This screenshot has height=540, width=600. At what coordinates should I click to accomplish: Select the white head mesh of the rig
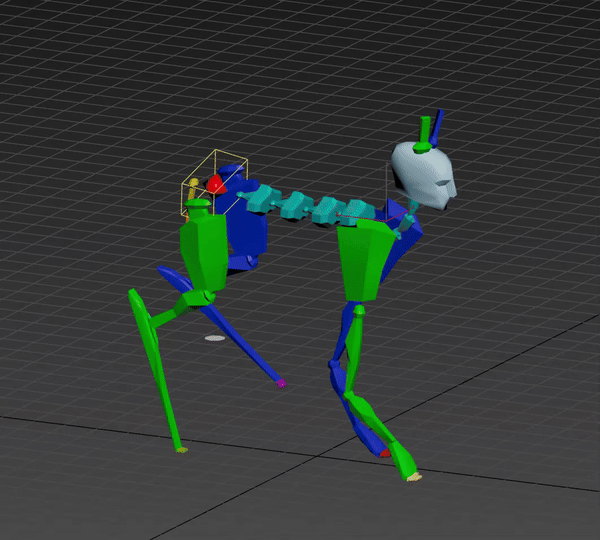tap(423, 176)
